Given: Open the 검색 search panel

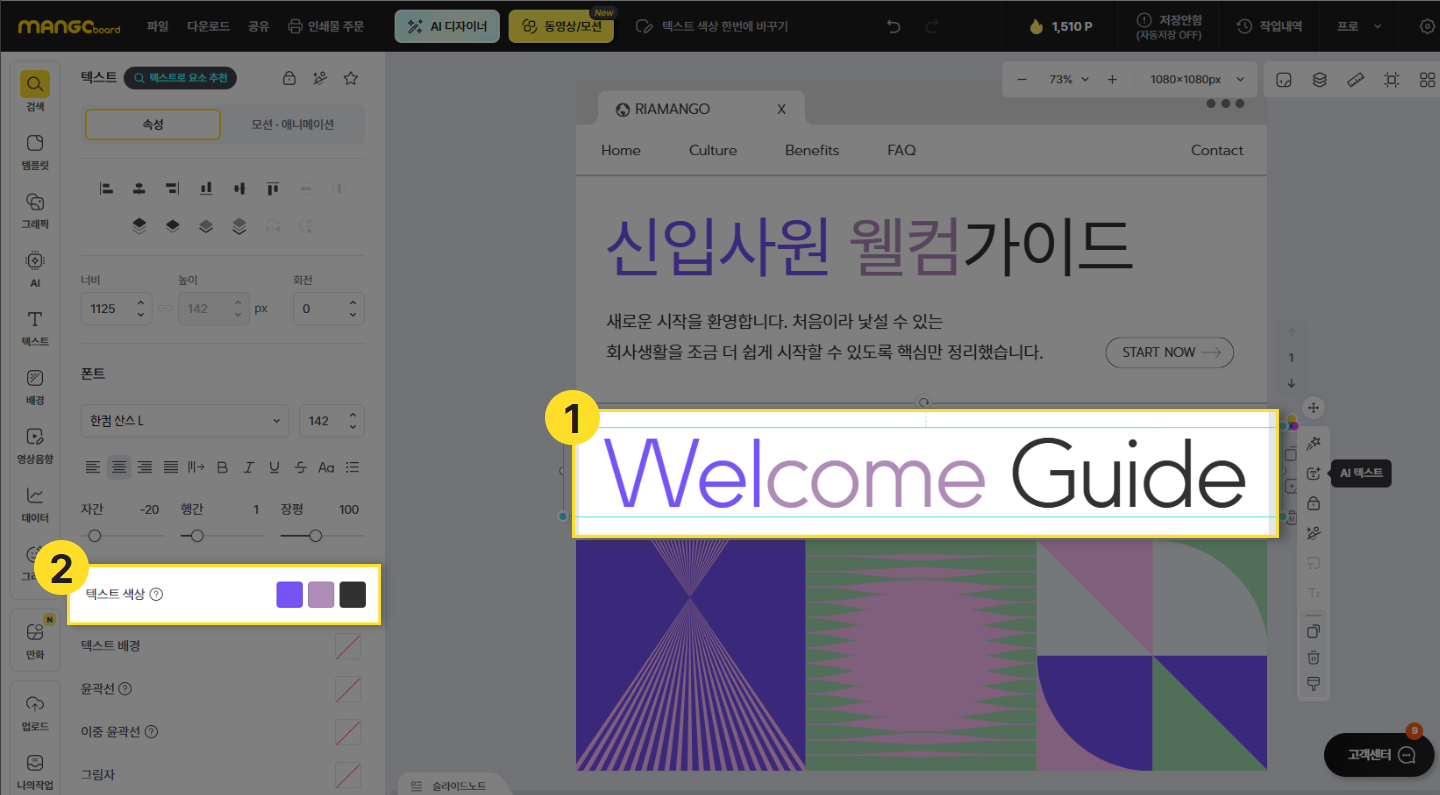Looking at the screenshot, I should click(35, 90).
